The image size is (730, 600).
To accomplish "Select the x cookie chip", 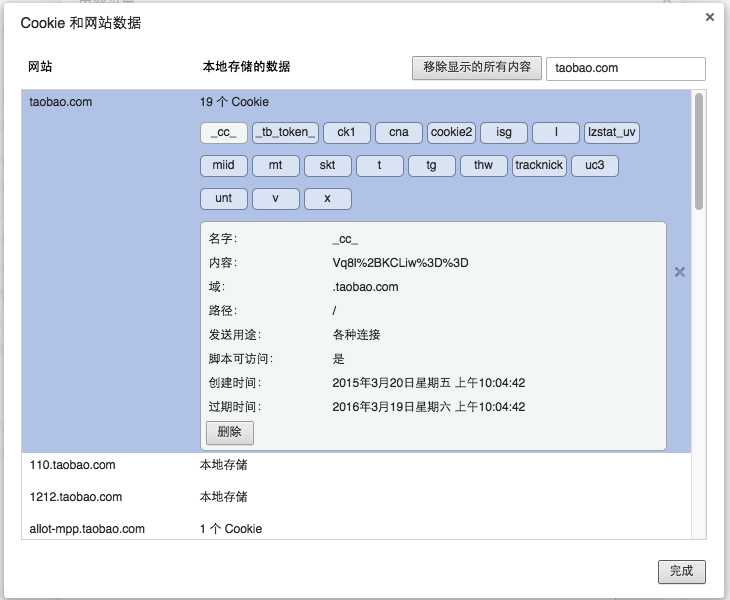I will [x=328, y=199].
